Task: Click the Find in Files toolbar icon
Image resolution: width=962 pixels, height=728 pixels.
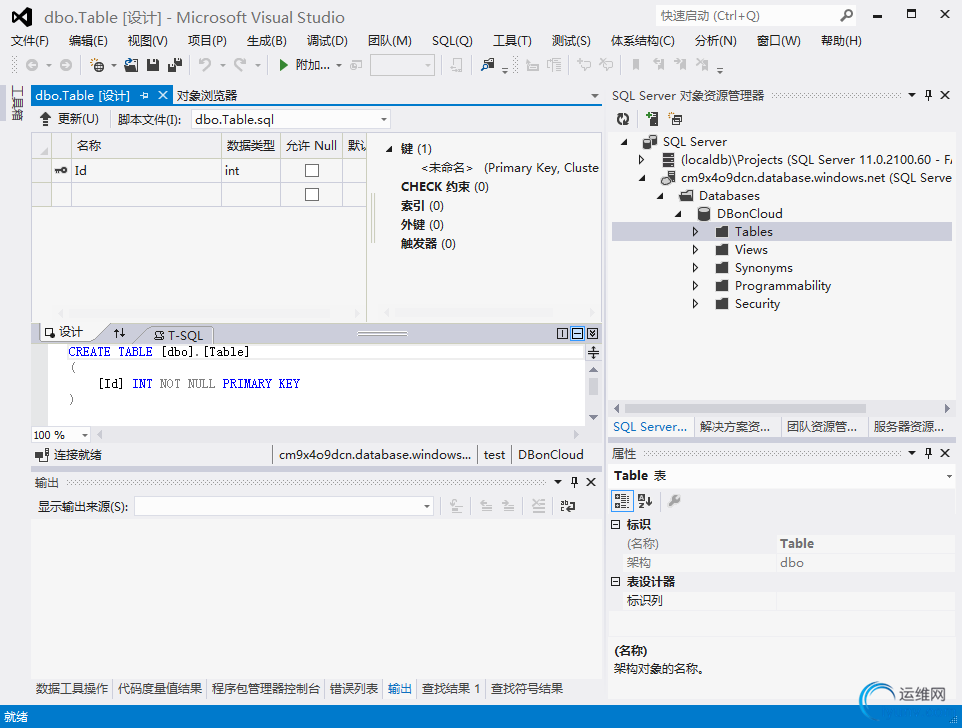Action: click(x=487, y=65)
